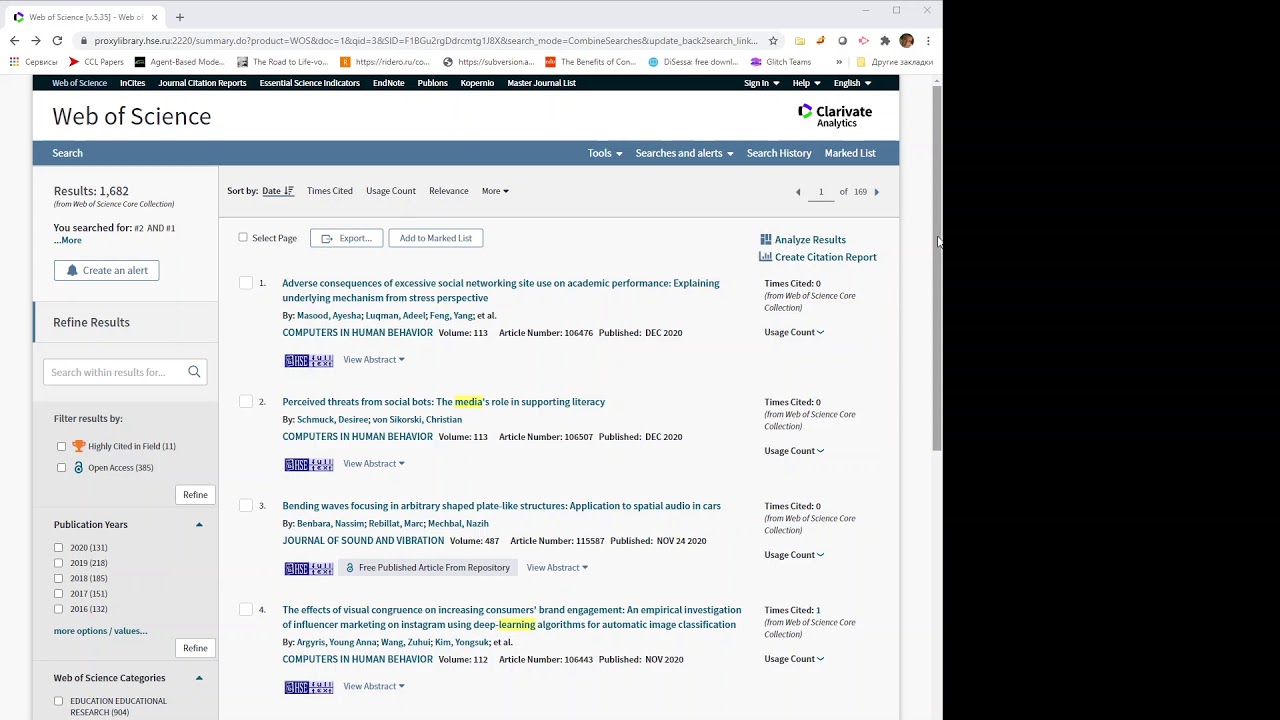Expand Usage Count for article 2
This screenshot has width=1280, height=720.
794,451
